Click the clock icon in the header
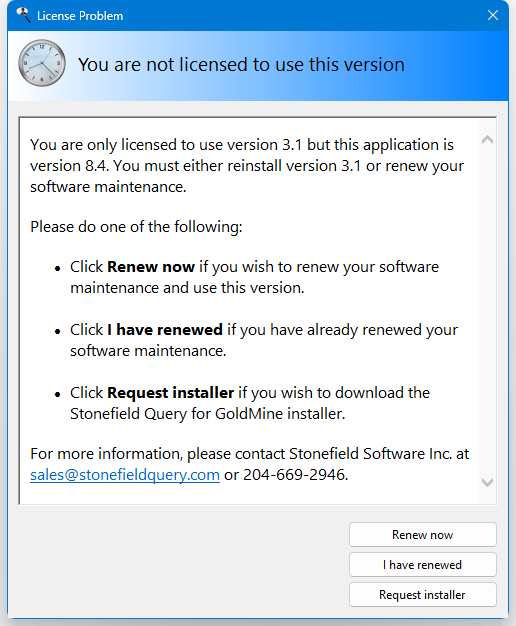516x626 pixels. (42, 63)
